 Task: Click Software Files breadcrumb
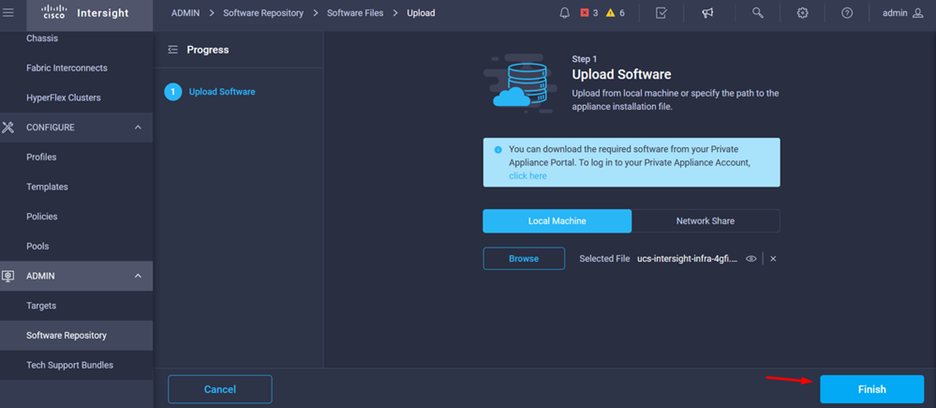pyautogui.click(x=355, y=13)
